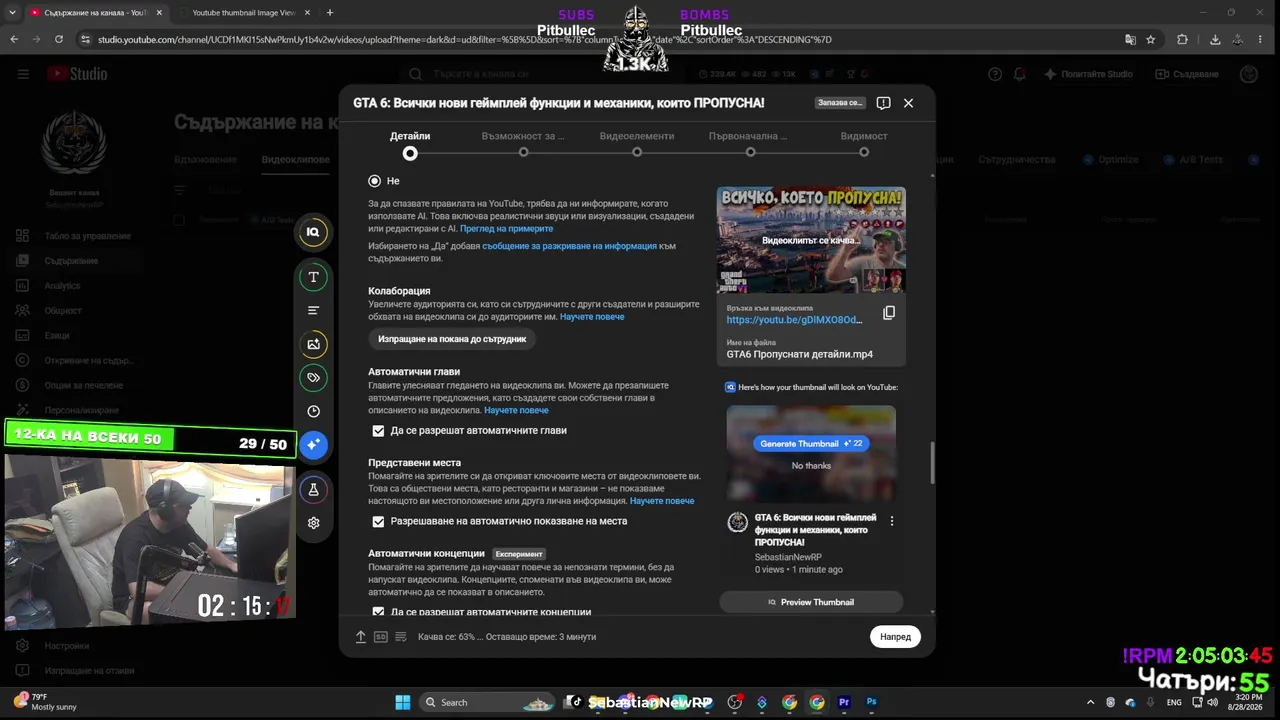1280x720 pixels.
Task: Open the gear settings in the side strip
Action: point(313,523)
